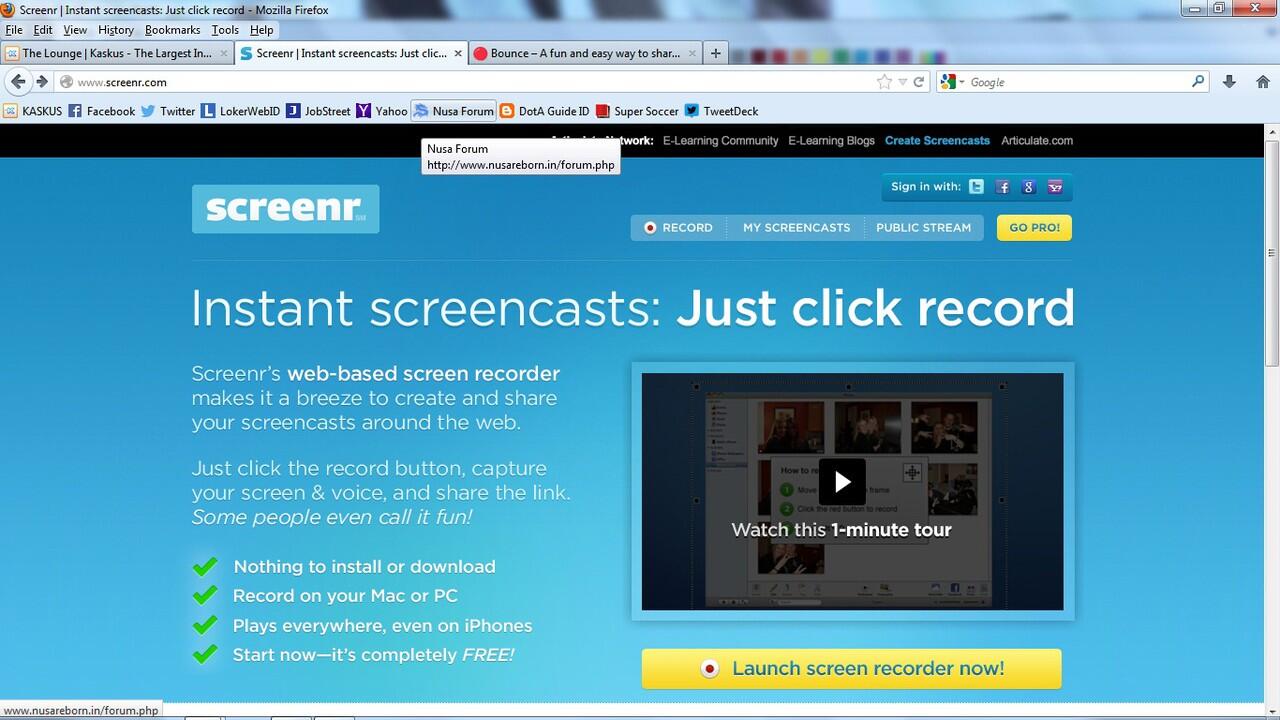This screenshot has width=1280, height=720.
Task: Open a new tab with the plus button
Action: click(715, 53)
